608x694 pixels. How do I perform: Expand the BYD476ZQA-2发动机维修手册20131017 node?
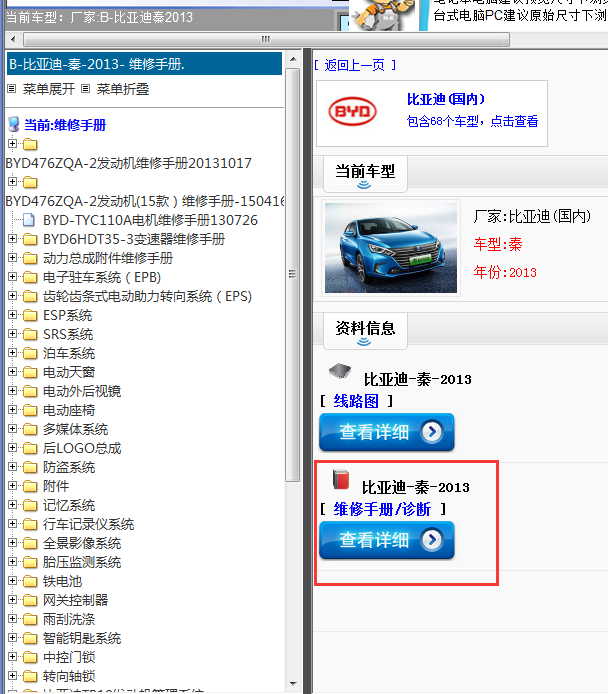coord(12,143)
